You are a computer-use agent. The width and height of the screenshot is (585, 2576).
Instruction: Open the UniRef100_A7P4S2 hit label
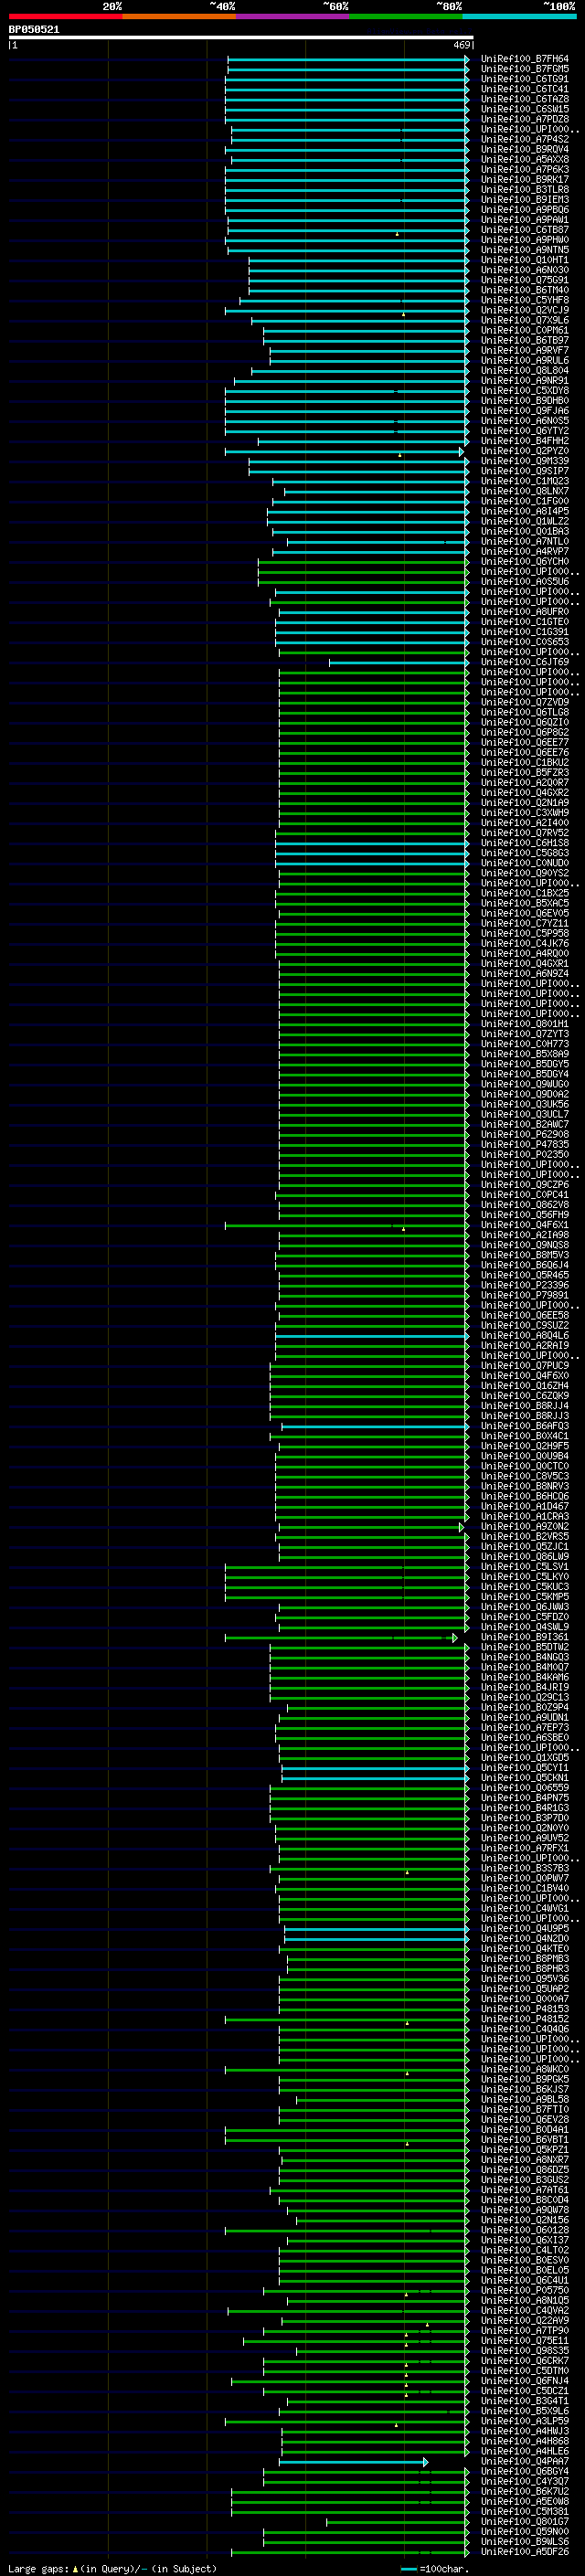tap(524, 139)
